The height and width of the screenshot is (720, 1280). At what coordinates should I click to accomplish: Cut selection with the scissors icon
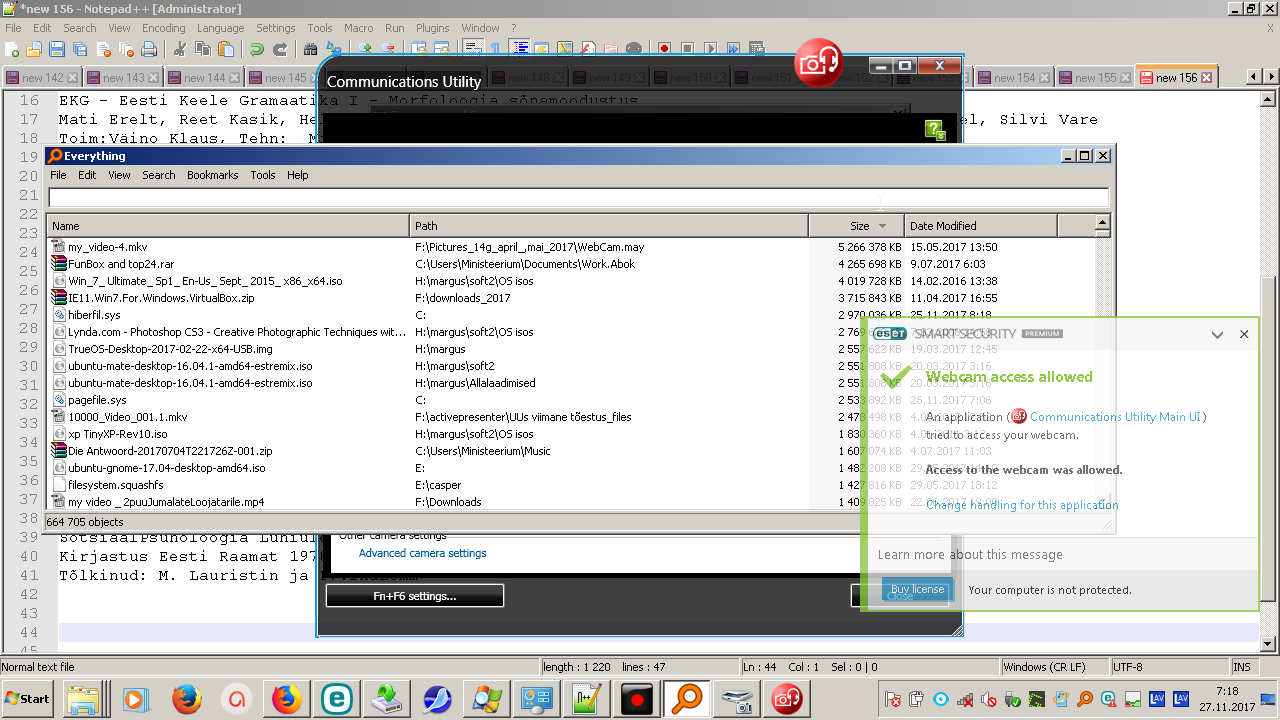click(x=180, y=48)
